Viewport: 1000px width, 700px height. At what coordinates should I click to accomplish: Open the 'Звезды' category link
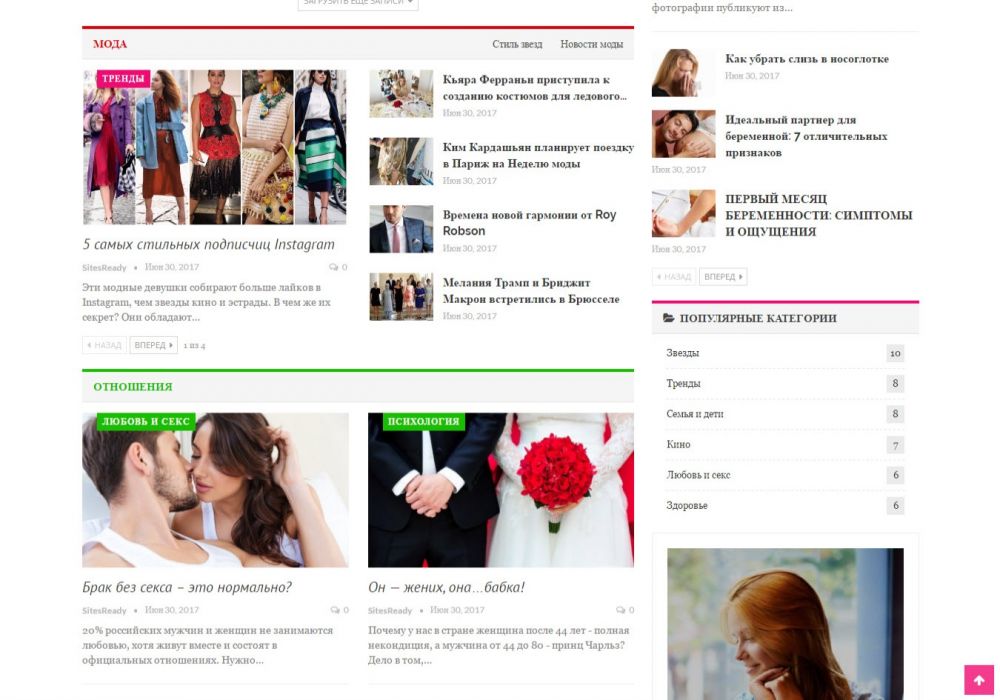(683, 353)
